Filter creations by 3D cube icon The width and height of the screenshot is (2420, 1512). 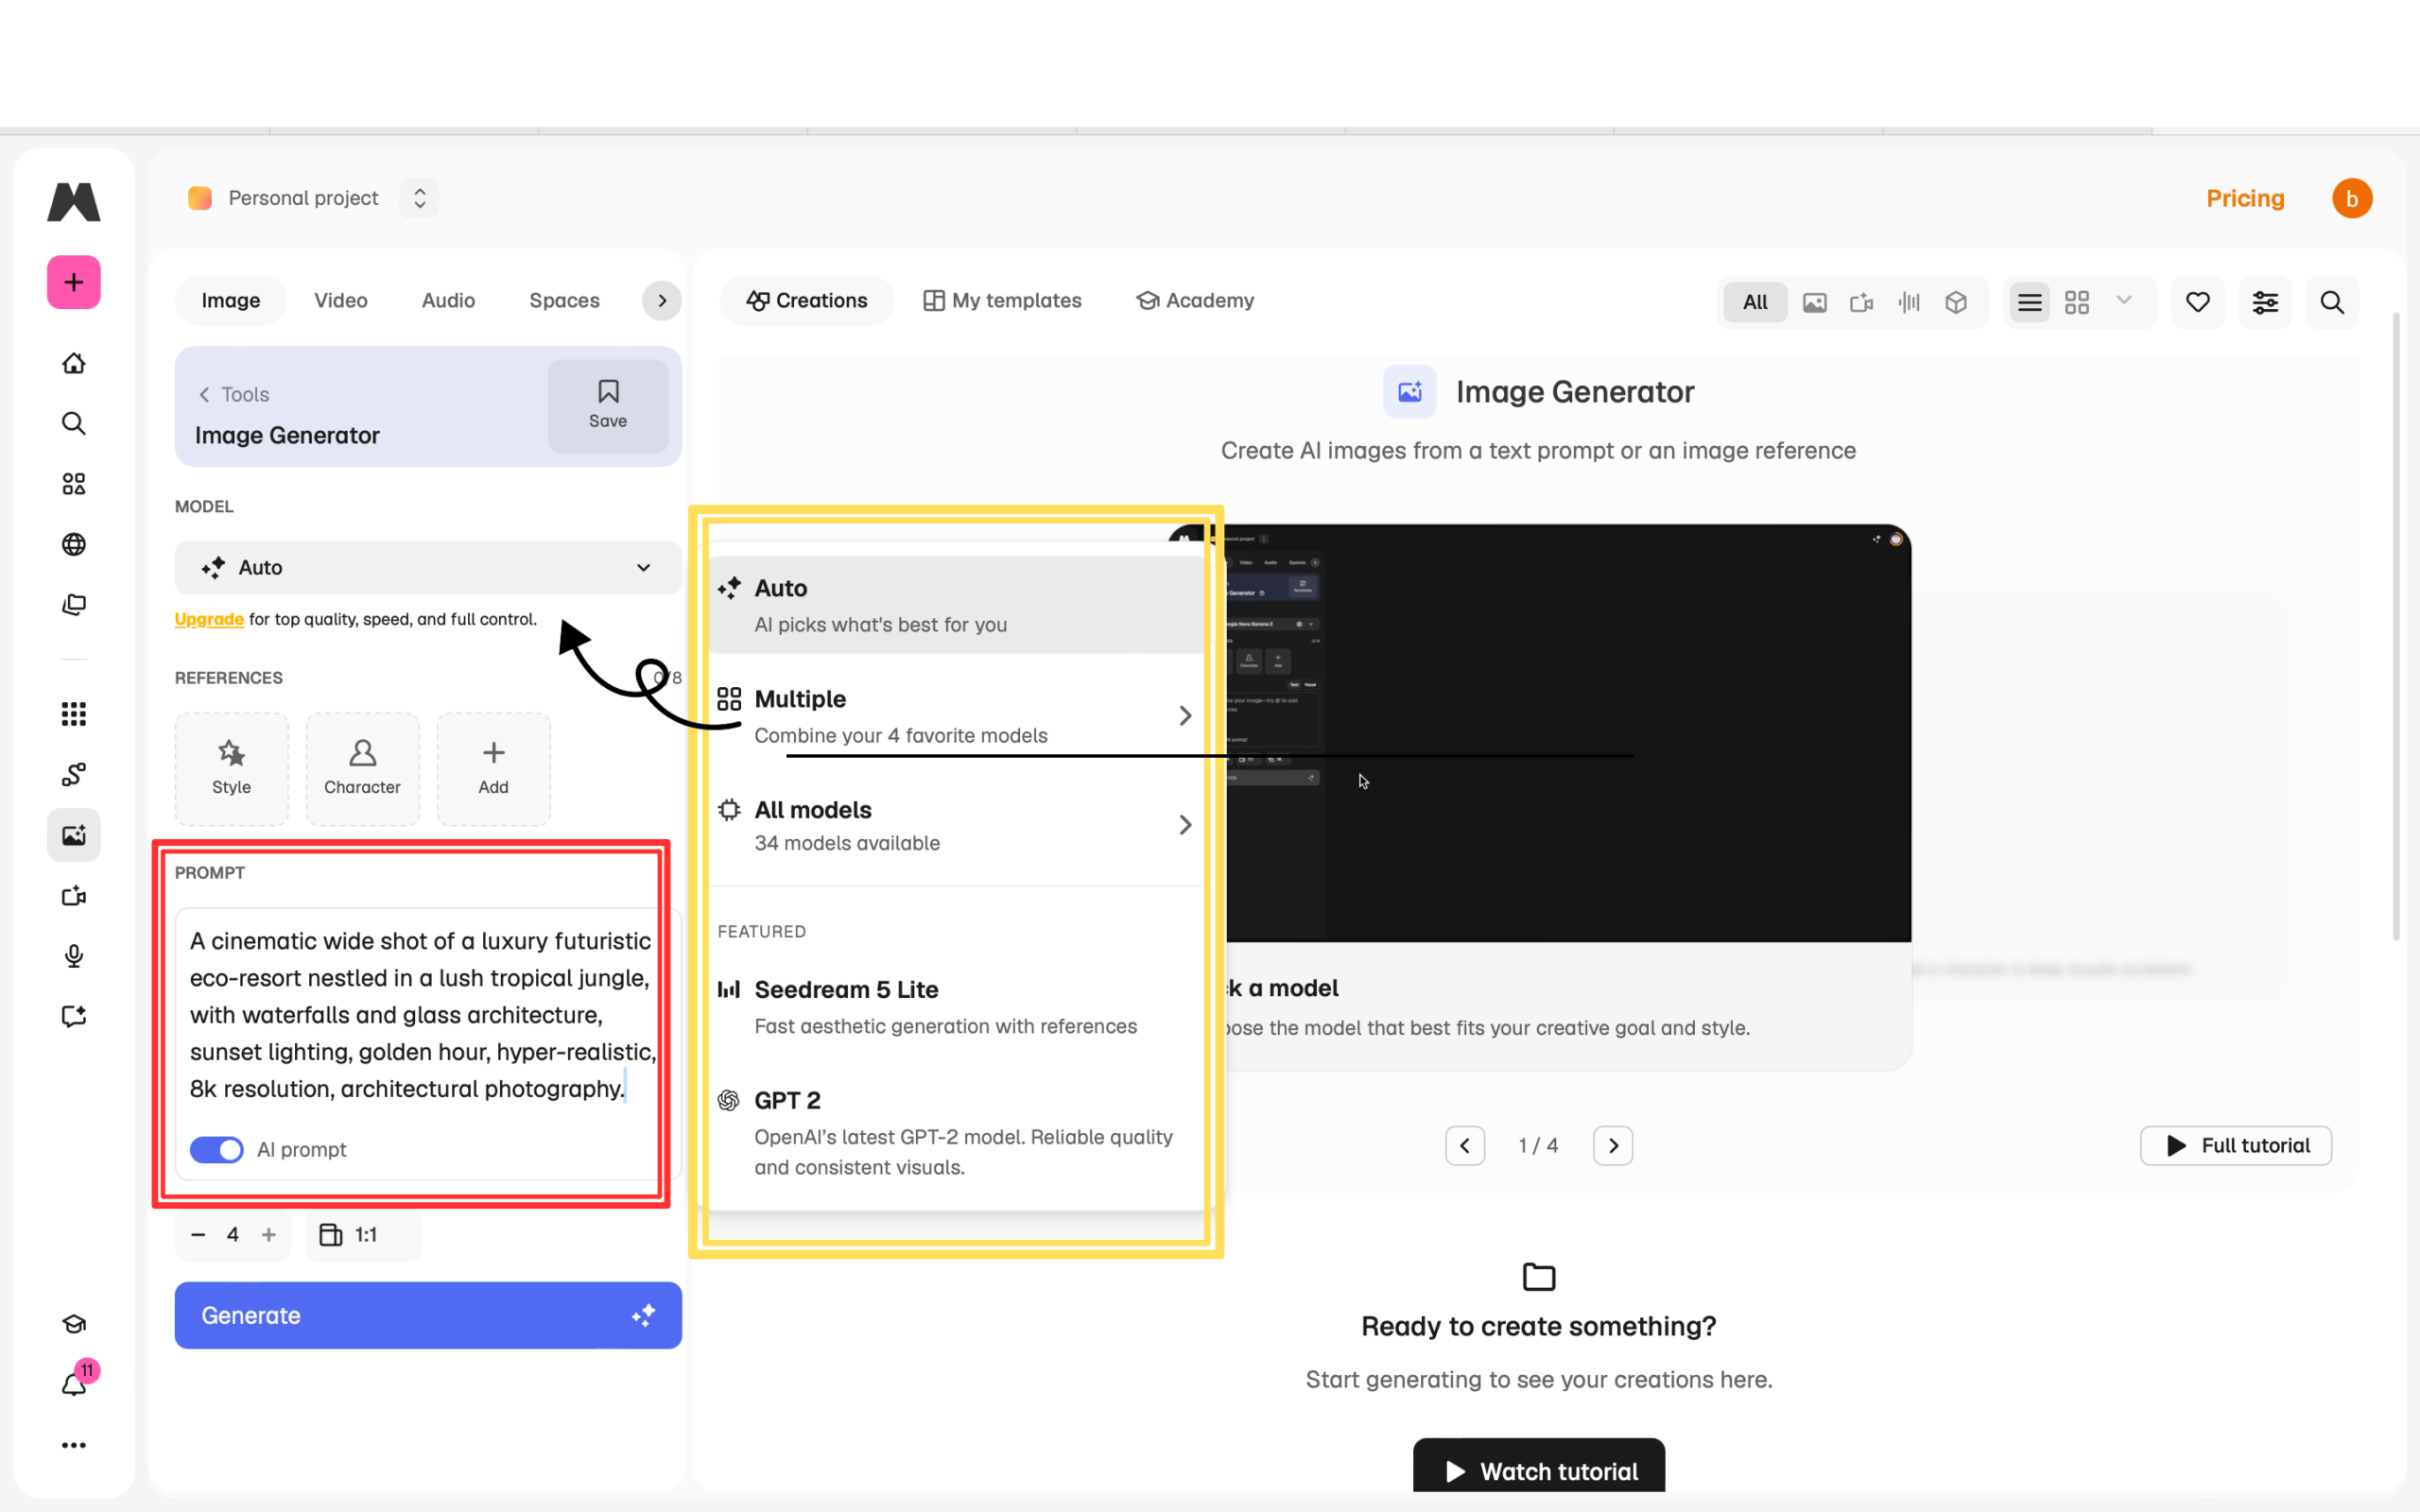click(1956, 302)
